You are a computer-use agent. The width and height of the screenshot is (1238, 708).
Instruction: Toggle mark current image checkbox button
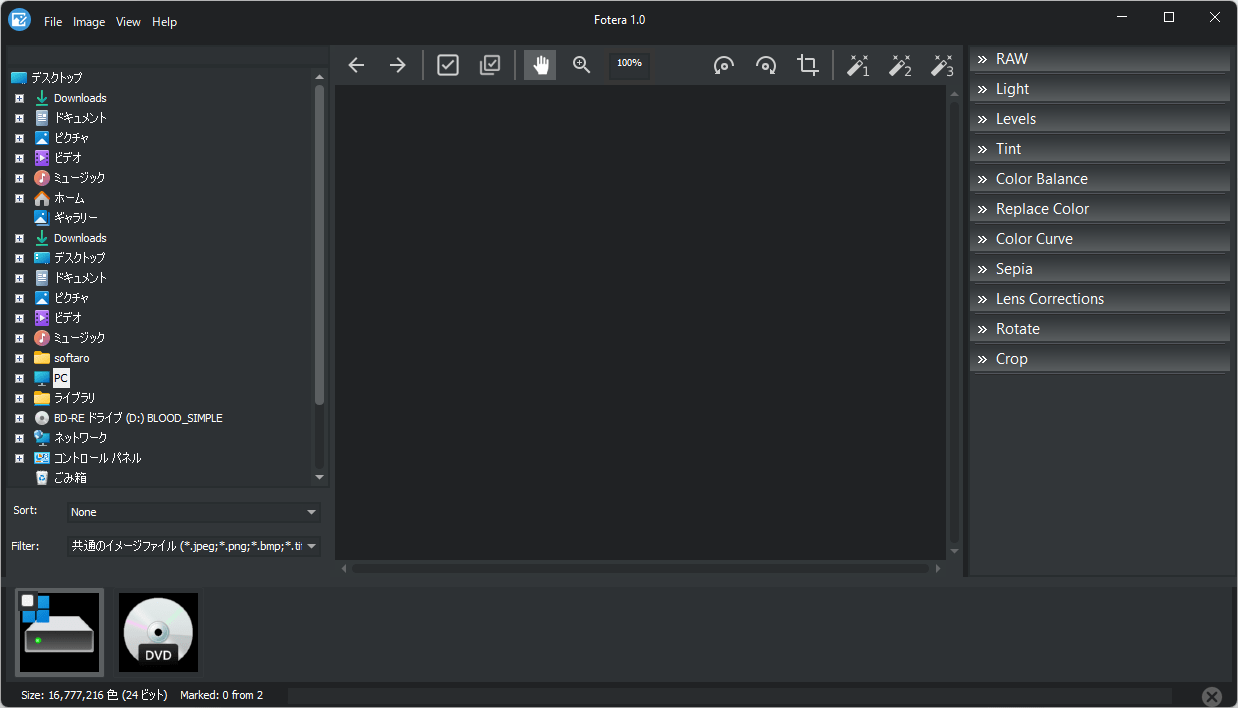click(448, 65)
